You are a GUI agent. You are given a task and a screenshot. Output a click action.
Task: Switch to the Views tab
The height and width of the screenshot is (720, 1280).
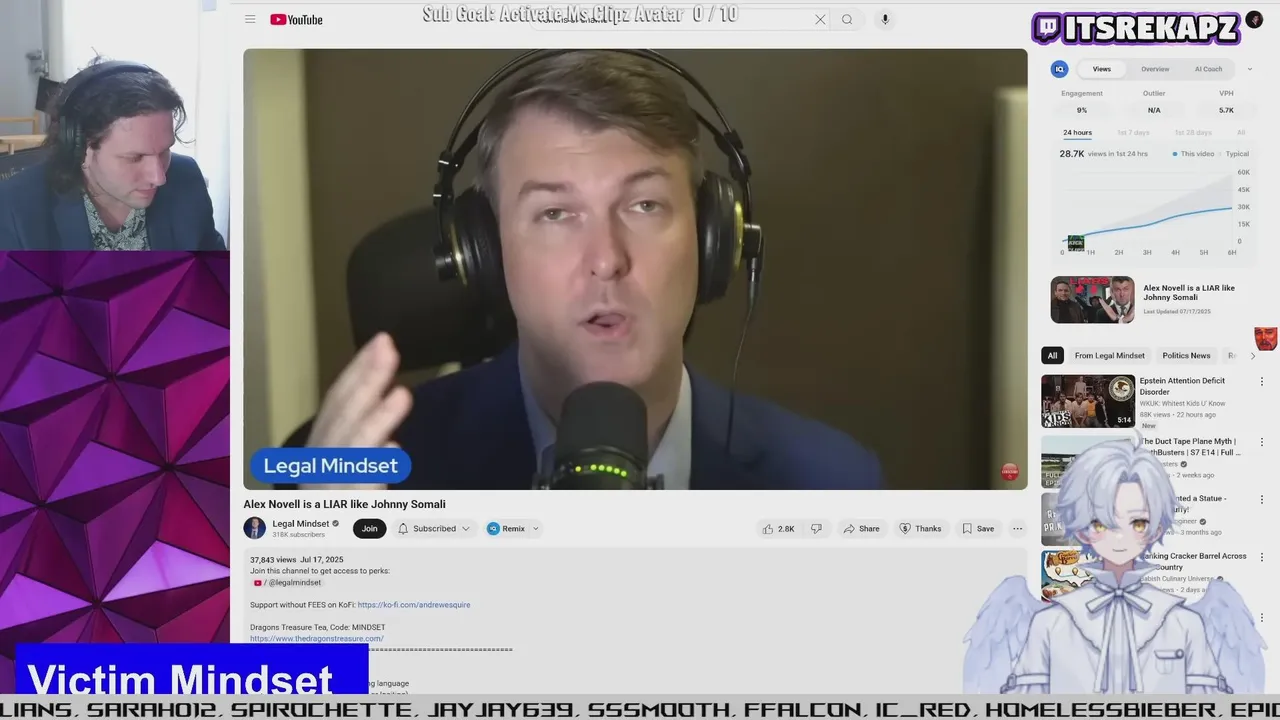click(1101, 69)
